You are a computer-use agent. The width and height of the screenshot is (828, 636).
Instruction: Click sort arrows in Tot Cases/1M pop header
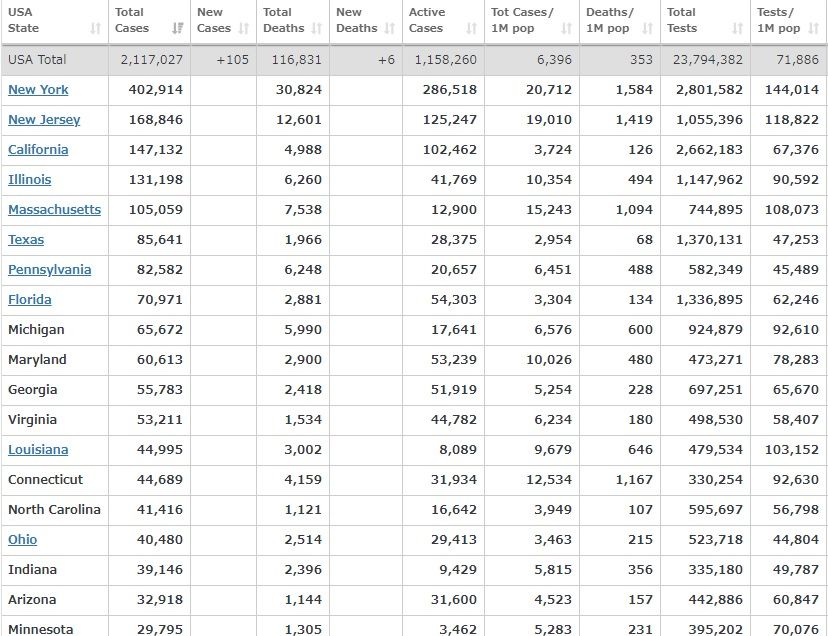coord(567,29)
